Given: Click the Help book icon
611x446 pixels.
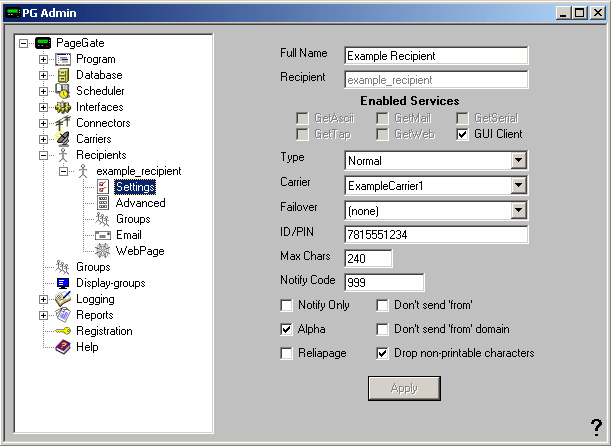Looking at the screenshot, I should pyautogui.click(x=63, y=347).
